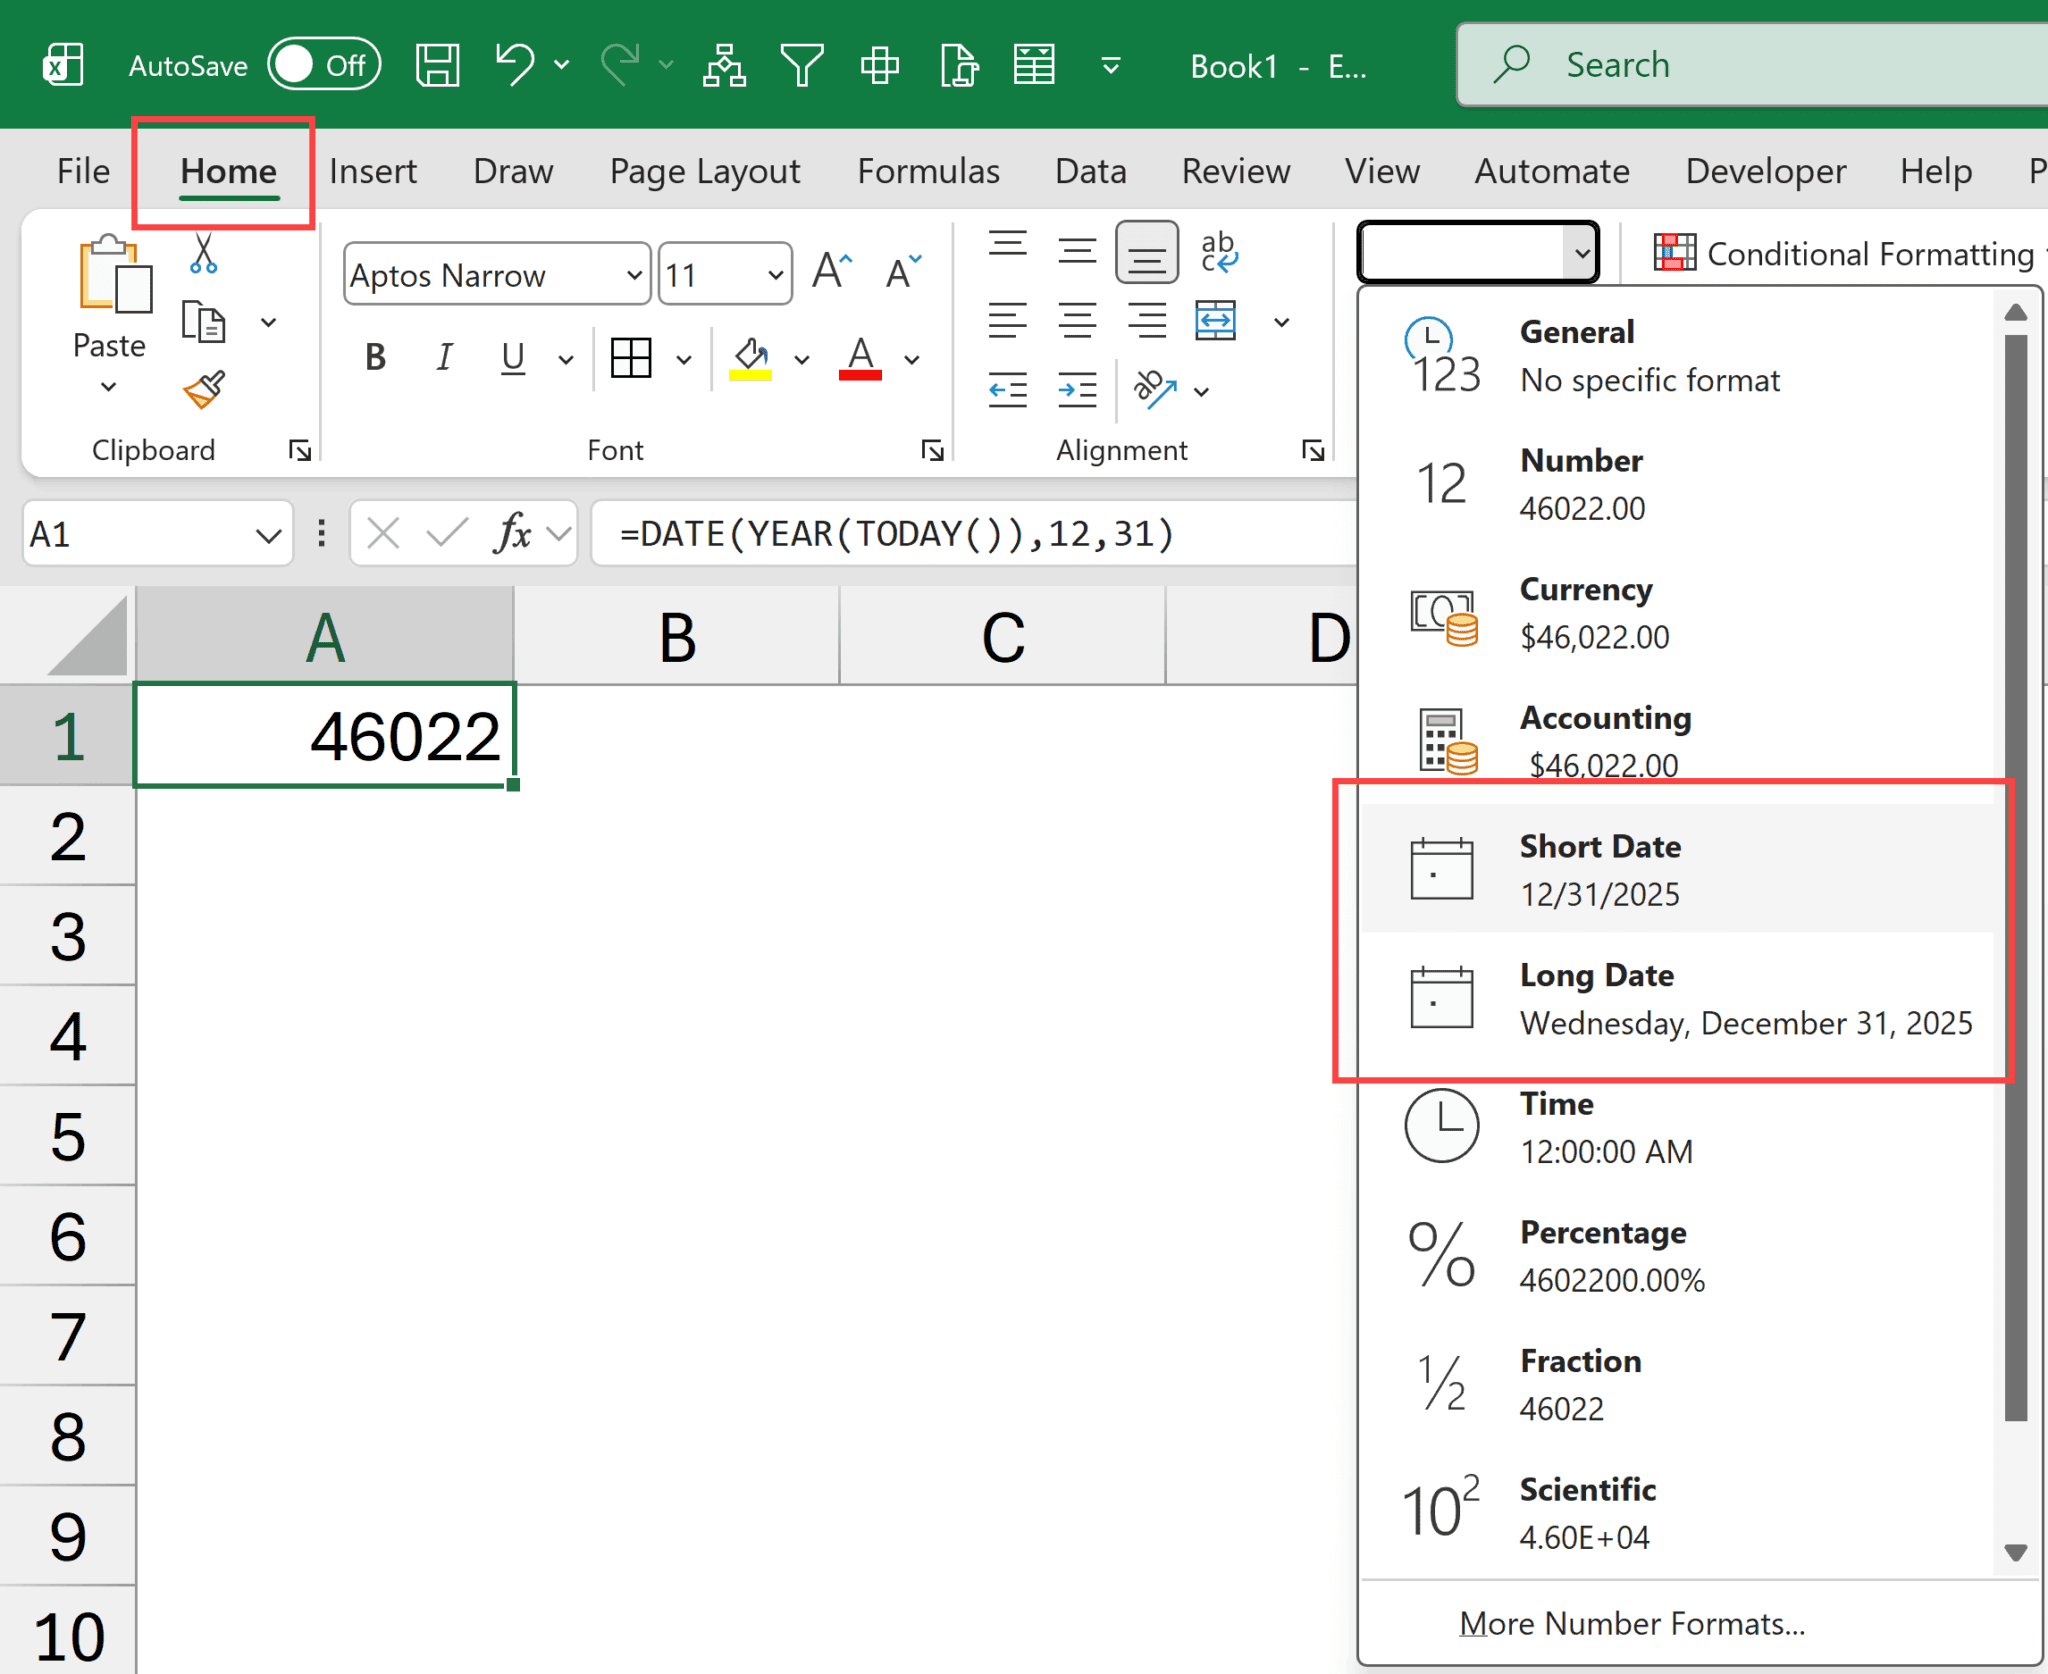Click inside the Search box
The height and width of the screenshot is (1674, 2048).
[1750, 64]
